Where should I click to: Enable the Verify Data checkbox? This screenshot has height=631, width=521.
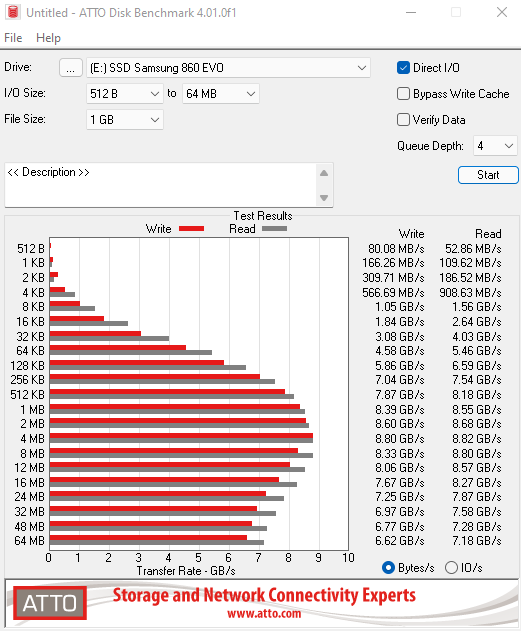pos(403,120)
